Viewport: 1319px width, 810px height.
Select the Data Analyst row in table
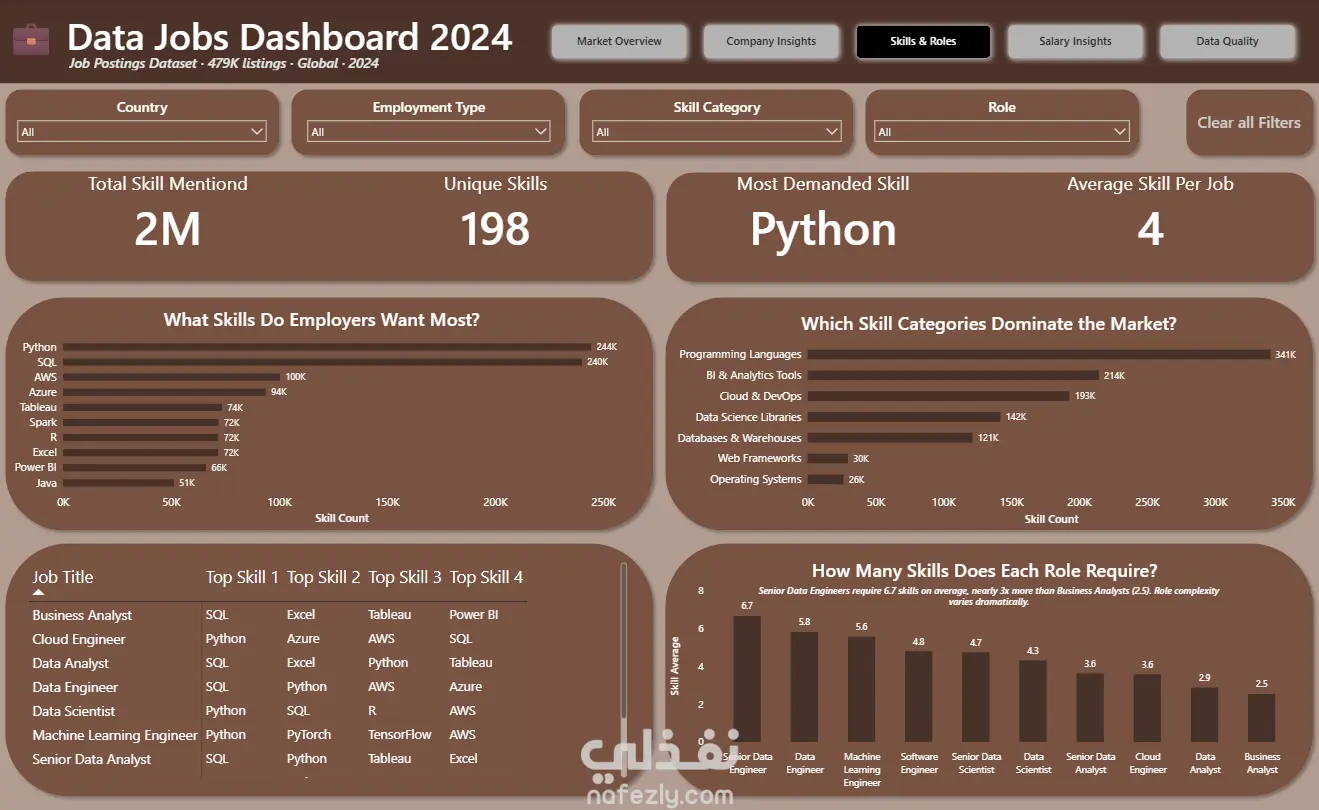pos(279,663)
